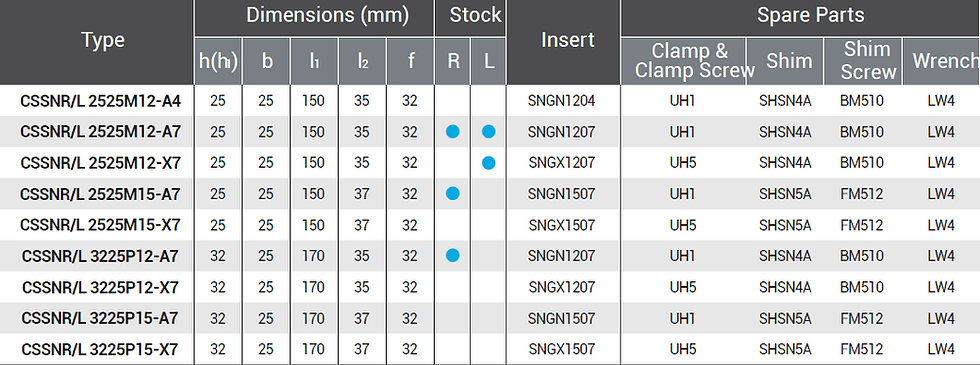Select type CSSNR/L 3225P12-A7
The width and height of the screenshot is (980, 365).
(x=101, y=256)
